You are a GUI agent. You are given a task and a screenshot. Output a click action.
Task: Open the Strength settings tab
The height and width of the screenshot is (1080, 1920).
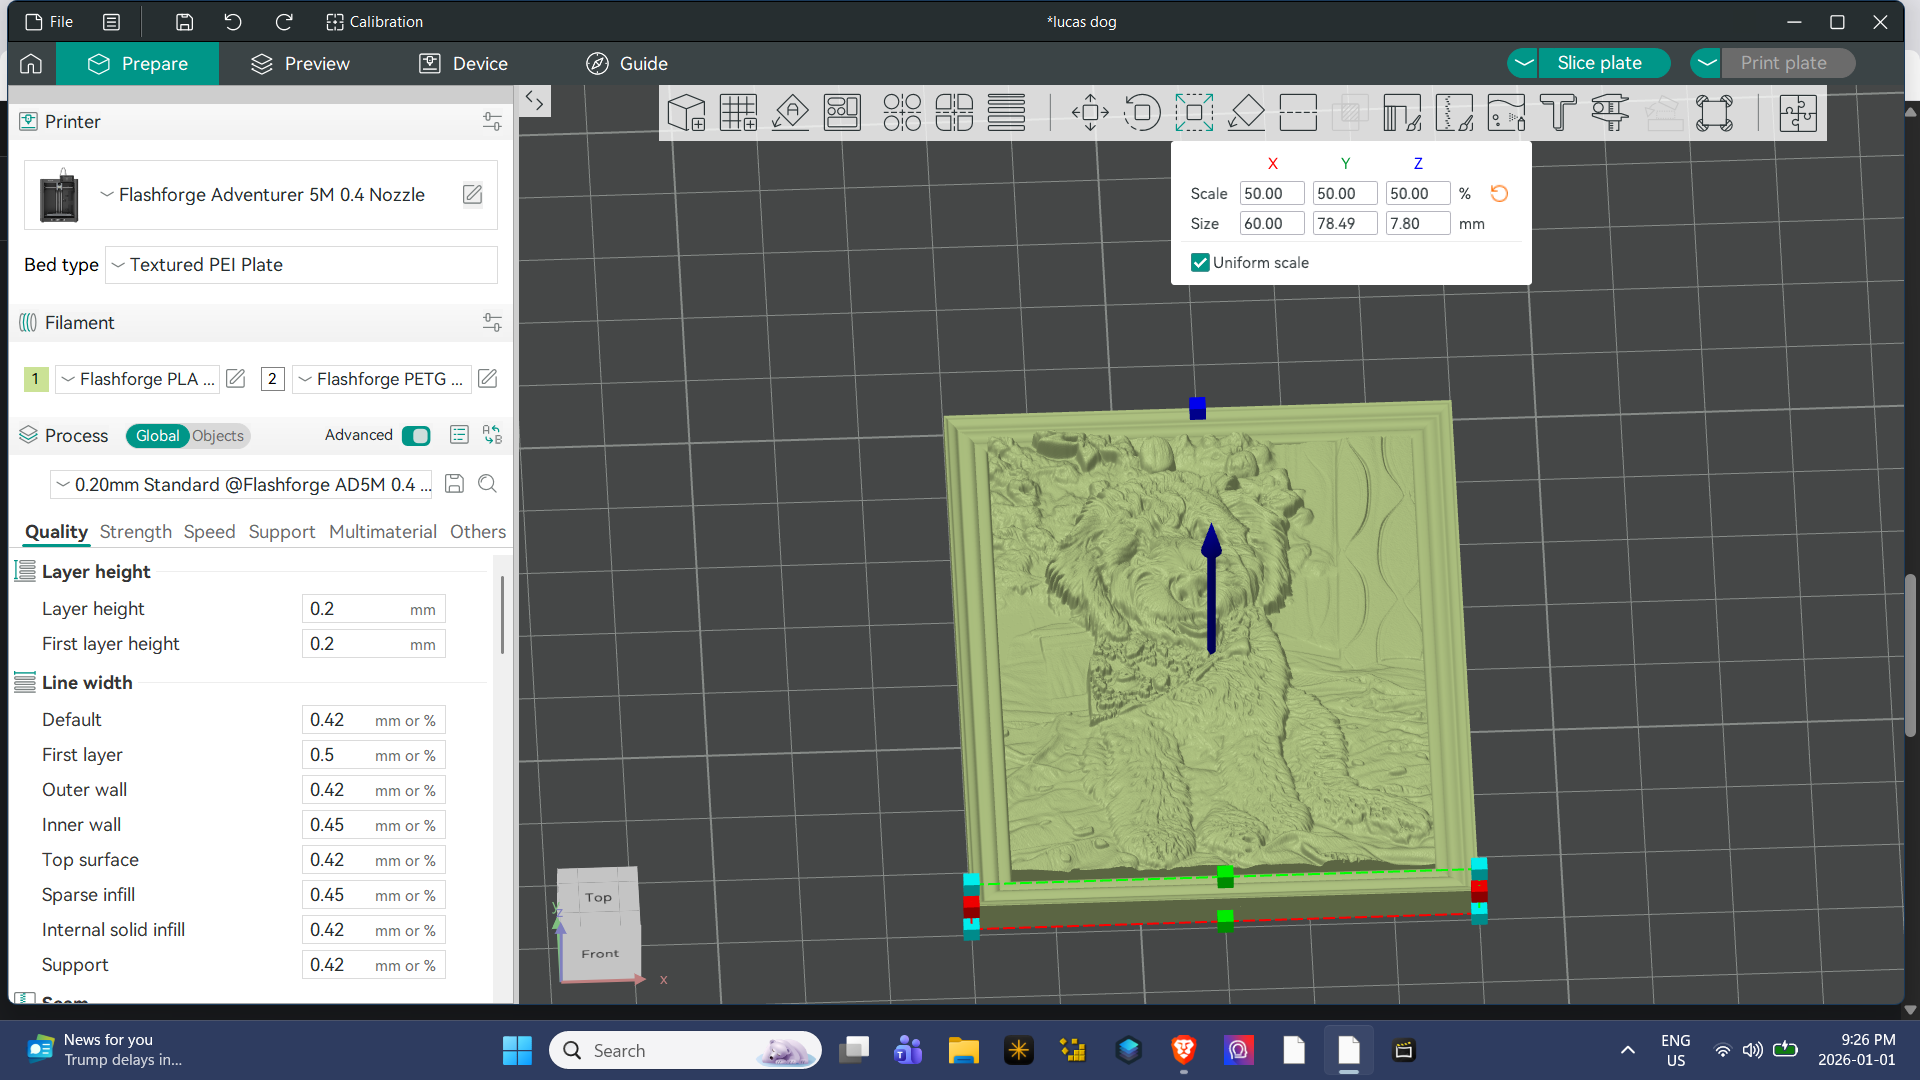pyautogui.click(x=135, y=532)
